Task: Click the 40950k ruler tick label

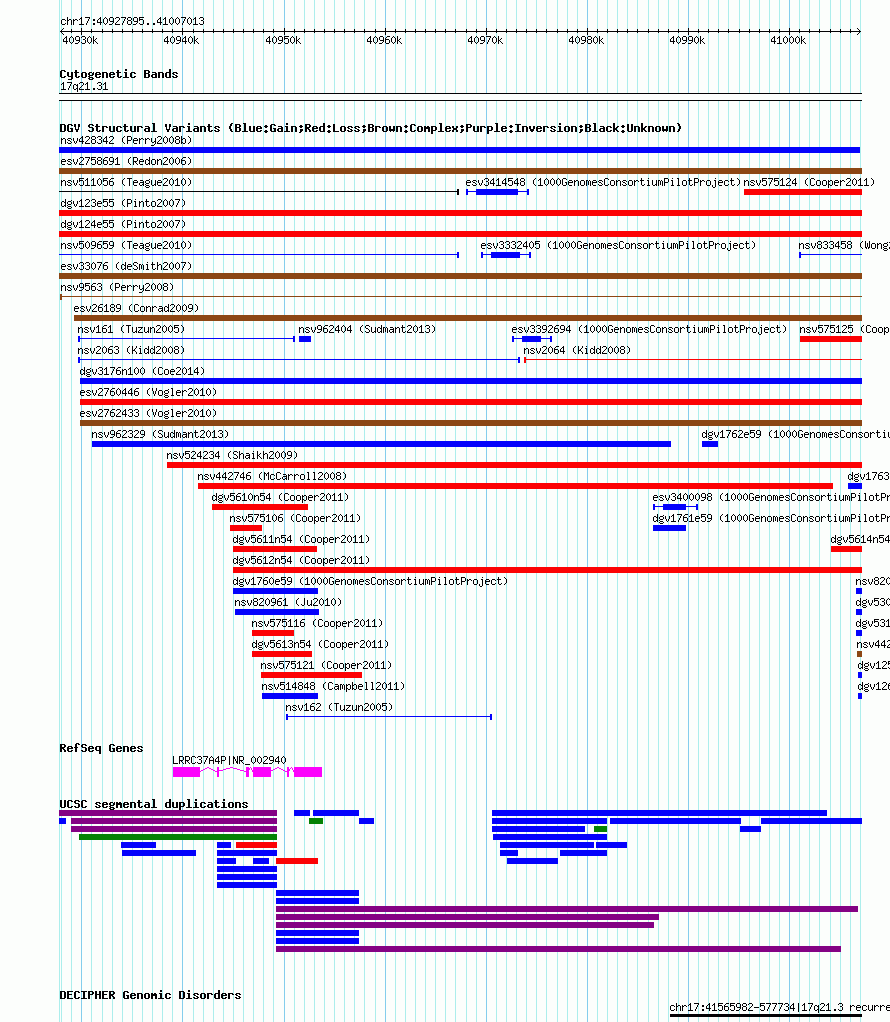Action: (283, 40)
